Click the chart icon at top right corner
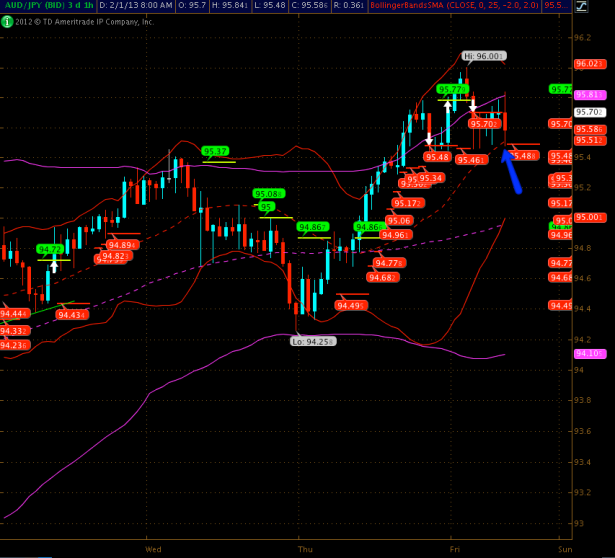The width and height of the screenshot is (615, 558). [607, 6]
